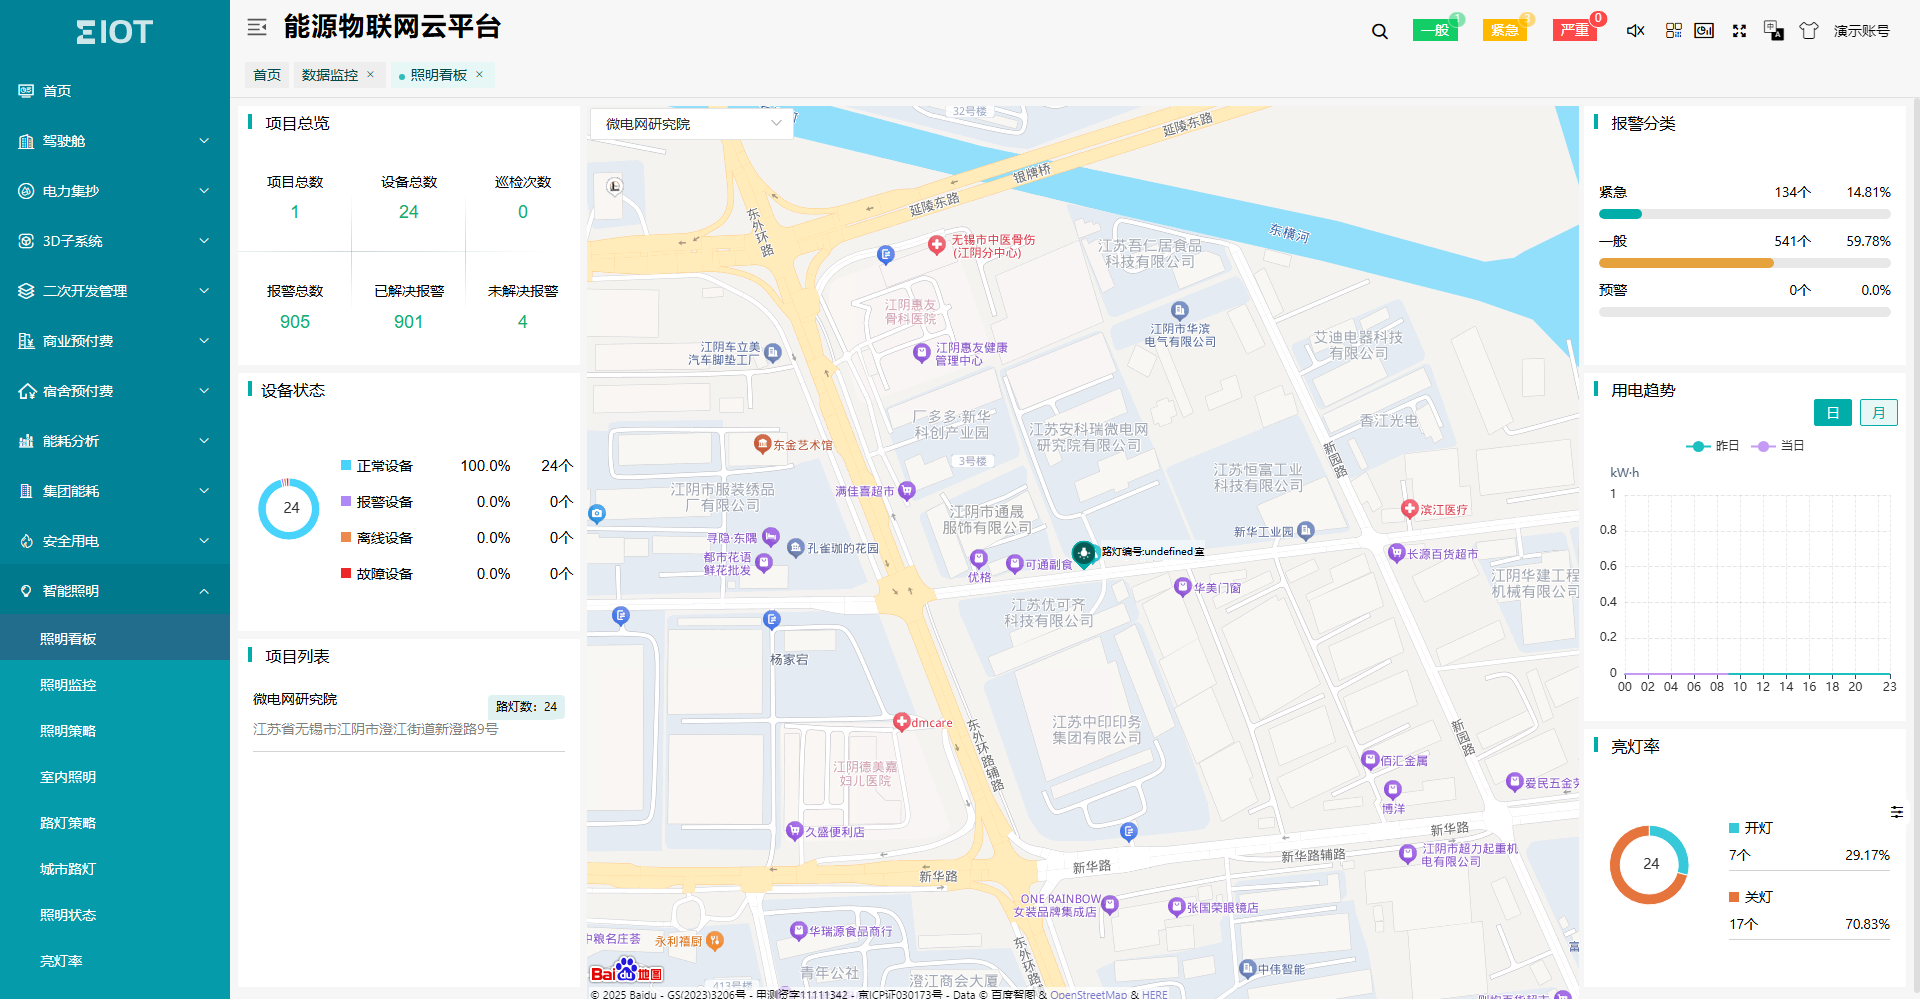
Task: Click the dmcare map marker
Action: [901, 721]
